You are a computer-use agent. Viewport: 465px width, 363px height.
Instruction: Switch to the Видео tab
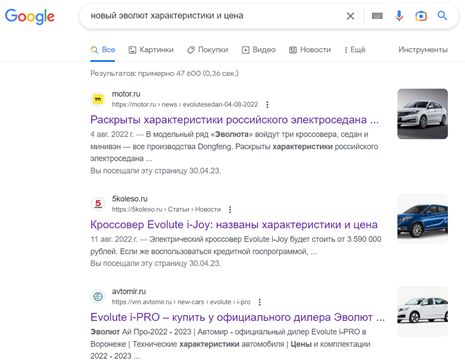[259, 50]
